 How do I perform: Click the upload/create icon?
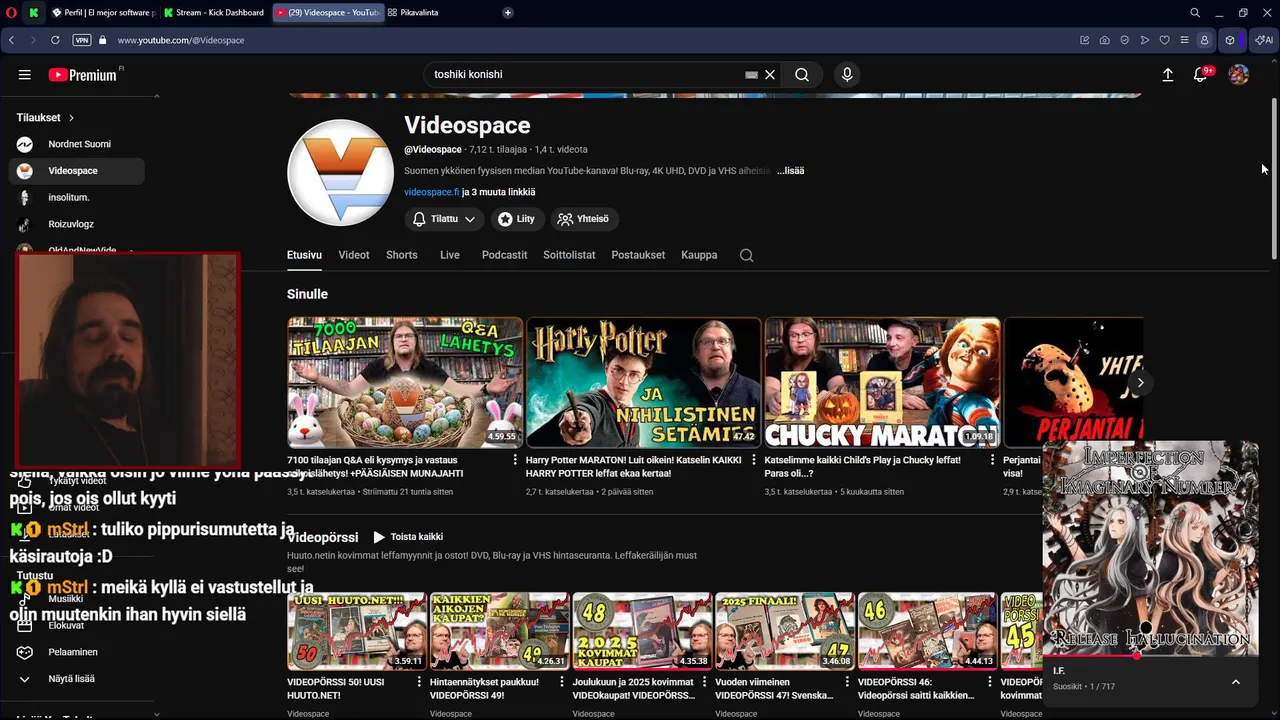pyautogui.click(x=1167, y=75)
